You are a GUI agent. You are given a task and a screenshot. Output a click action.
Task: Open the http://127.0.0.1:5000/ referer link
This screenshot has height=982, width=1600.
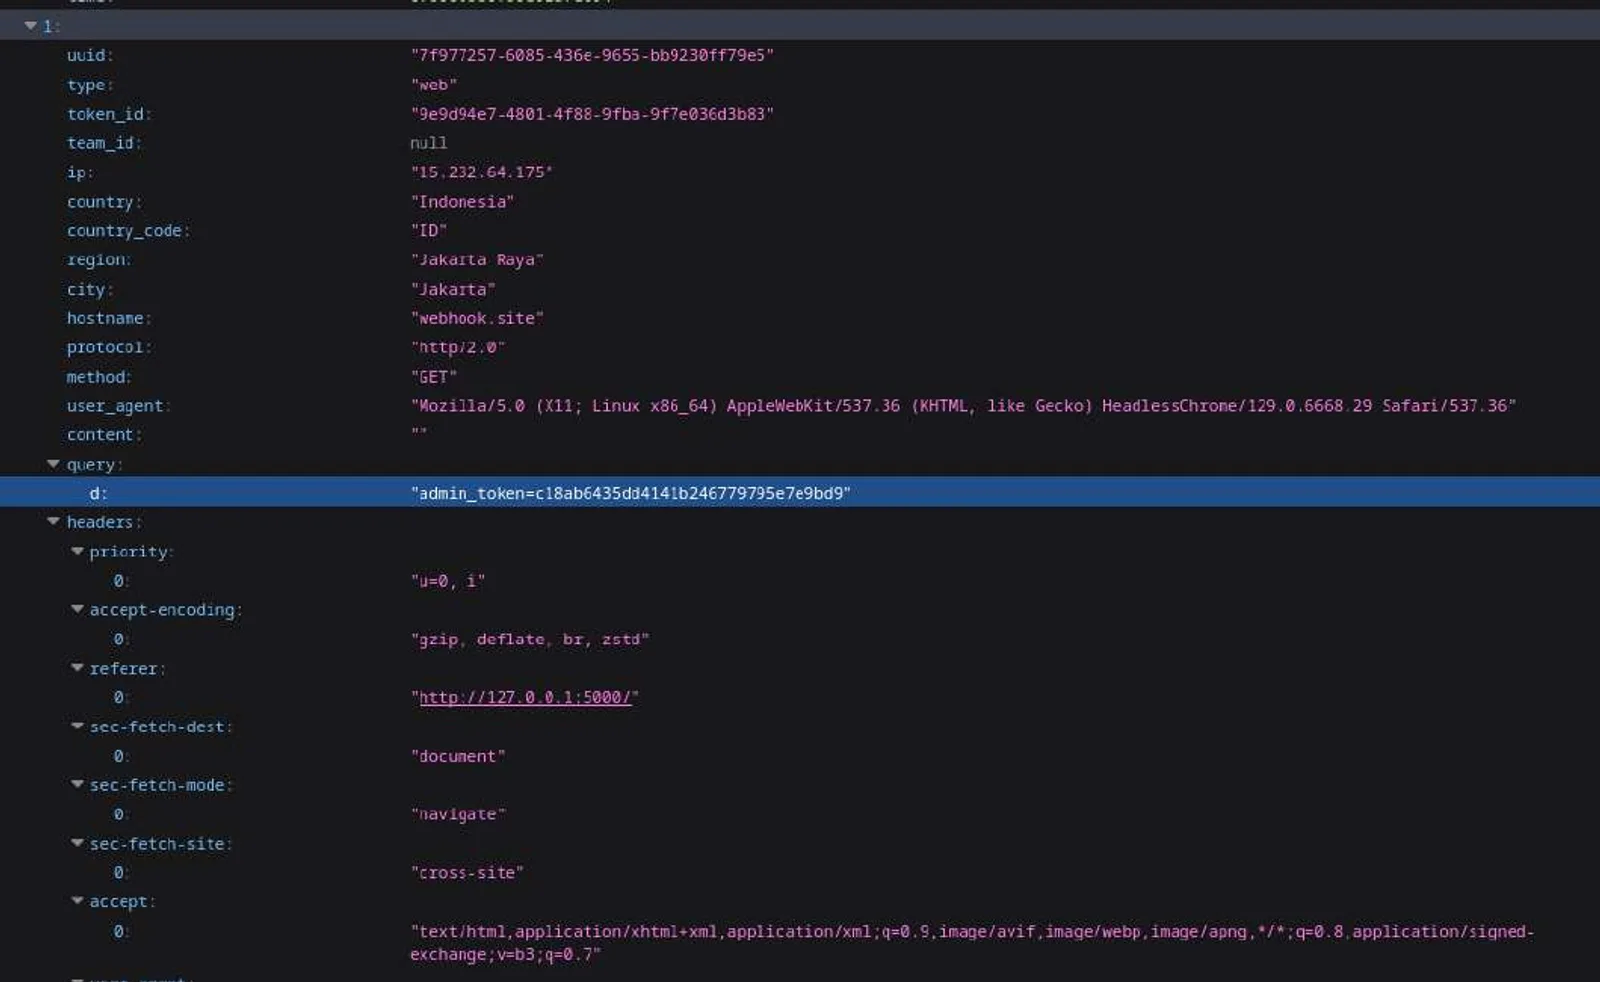click(x=525, y=698)
